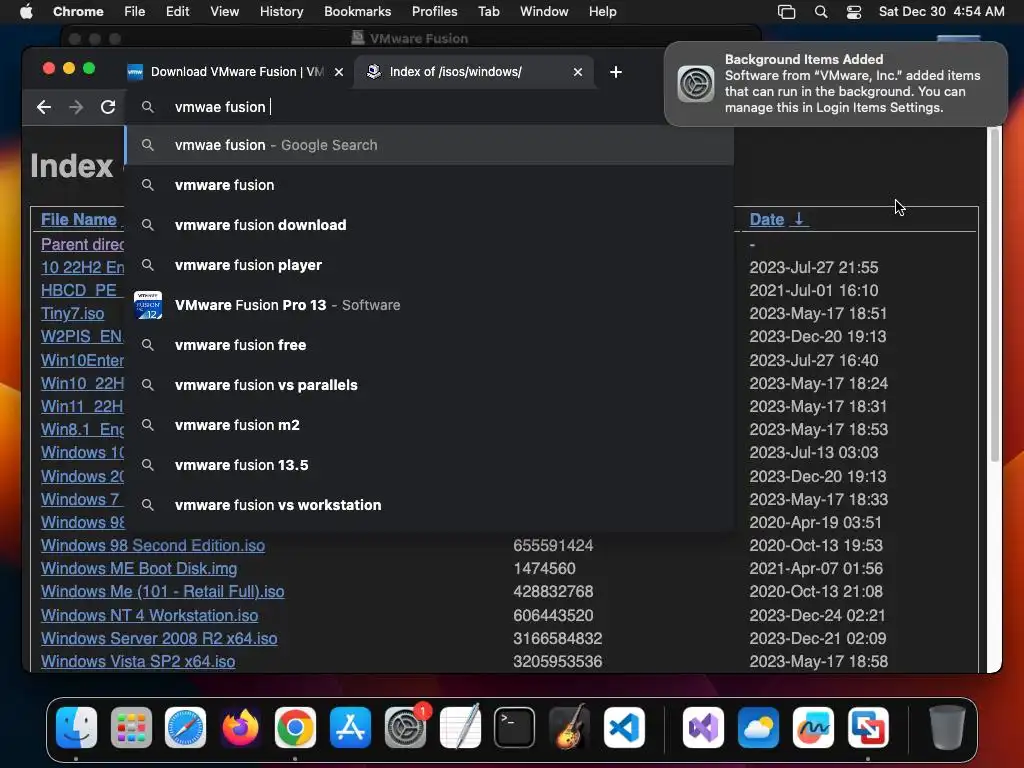Switch to the Download VMware Fusion tab
Viewport: 1024px width, 768px height.
pyautogui.click(x=234, y=72)
